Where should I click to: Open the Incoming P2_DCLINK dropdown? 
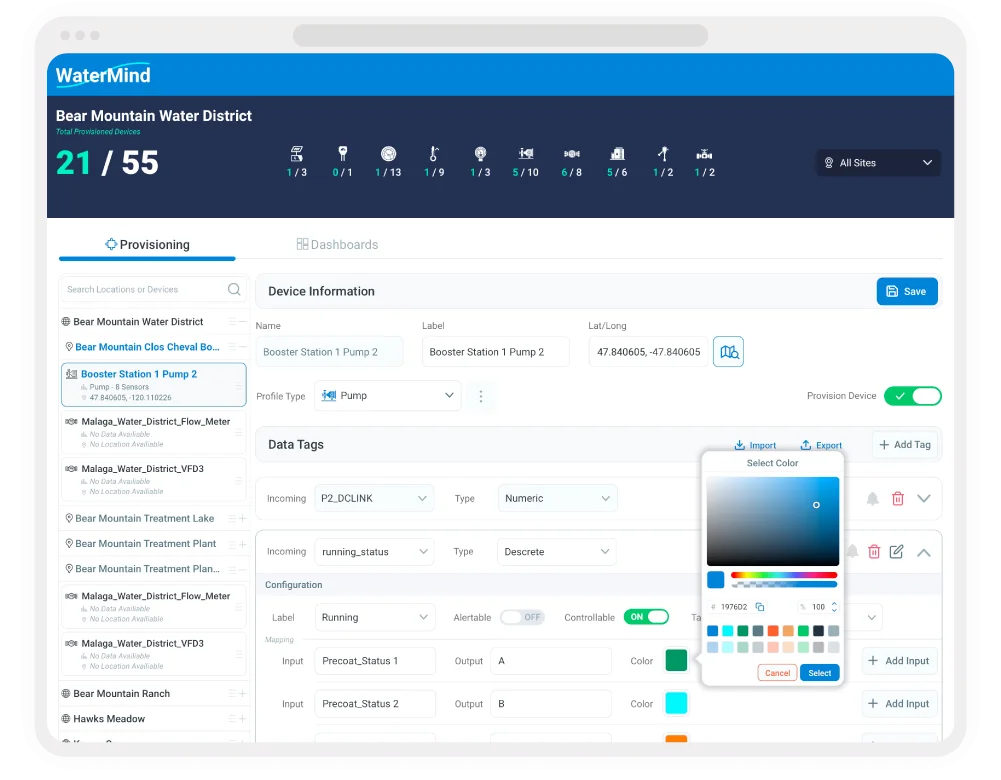tap(374, 499)
